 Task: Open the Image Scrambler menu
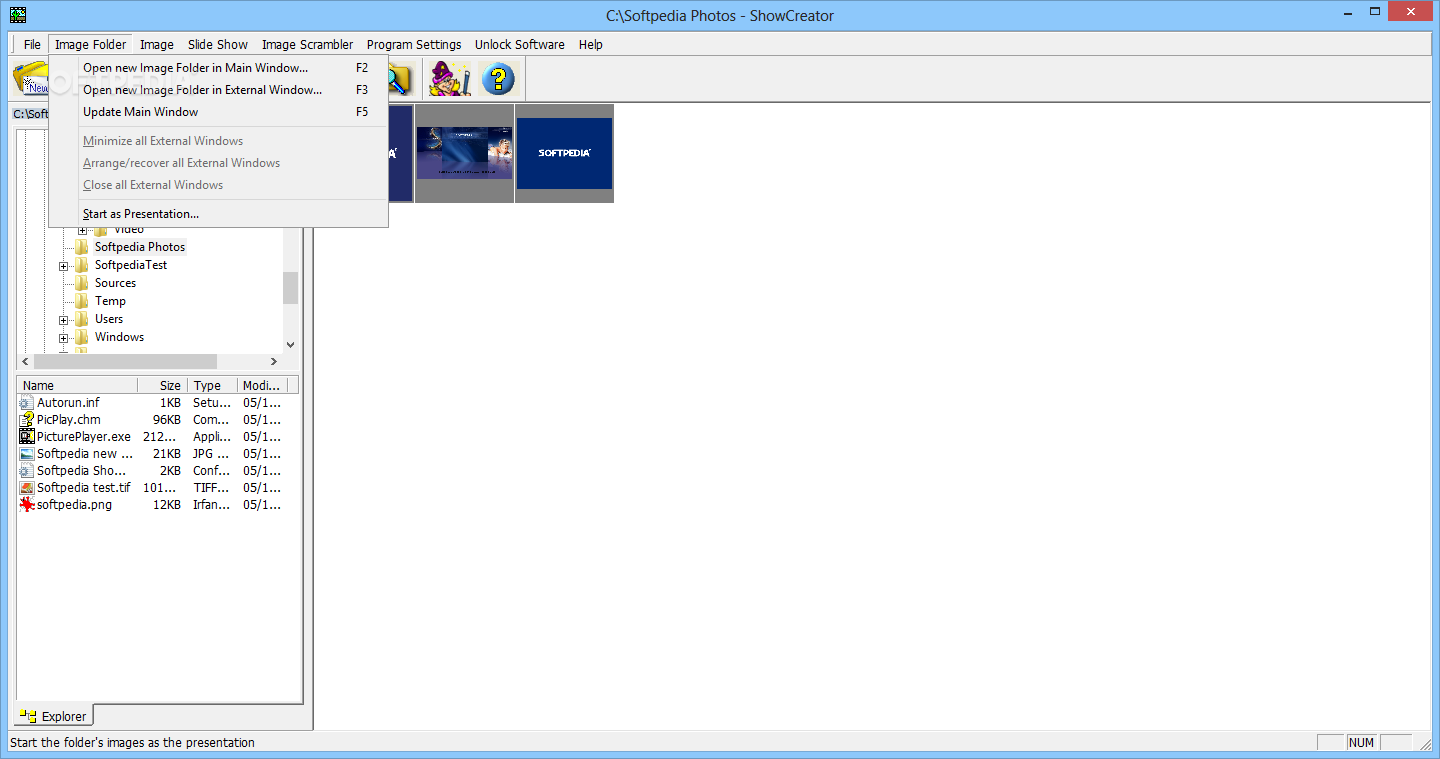(308, 44)
